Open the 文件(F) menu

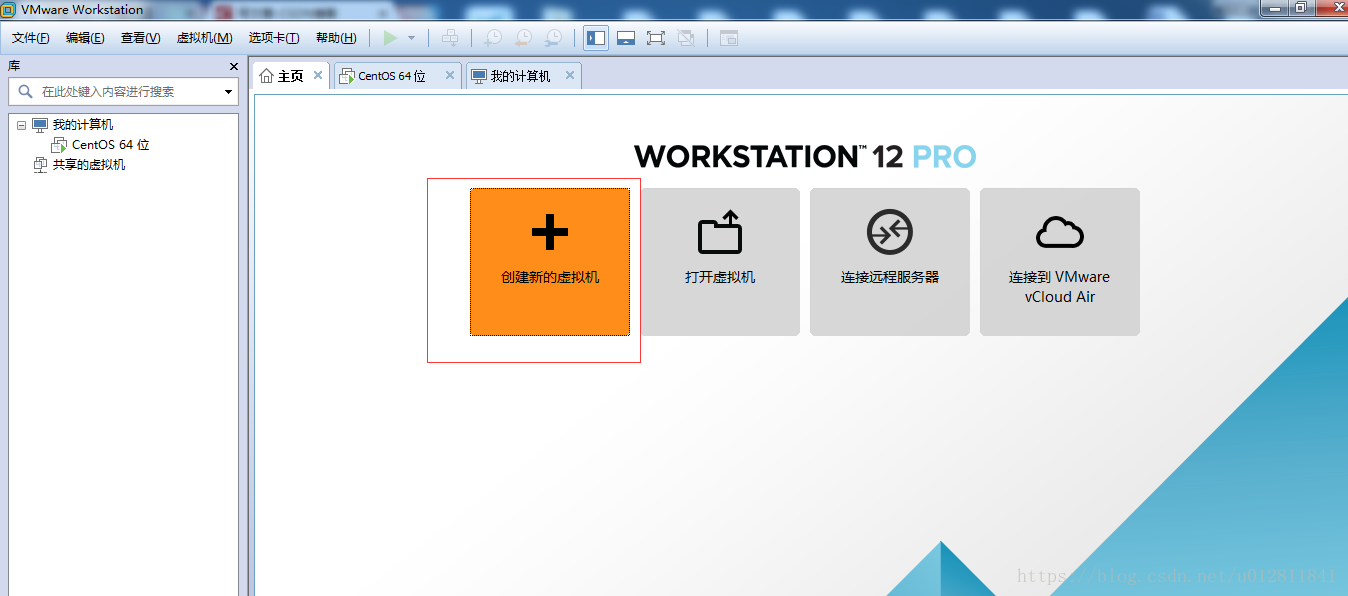coord(31,38)
